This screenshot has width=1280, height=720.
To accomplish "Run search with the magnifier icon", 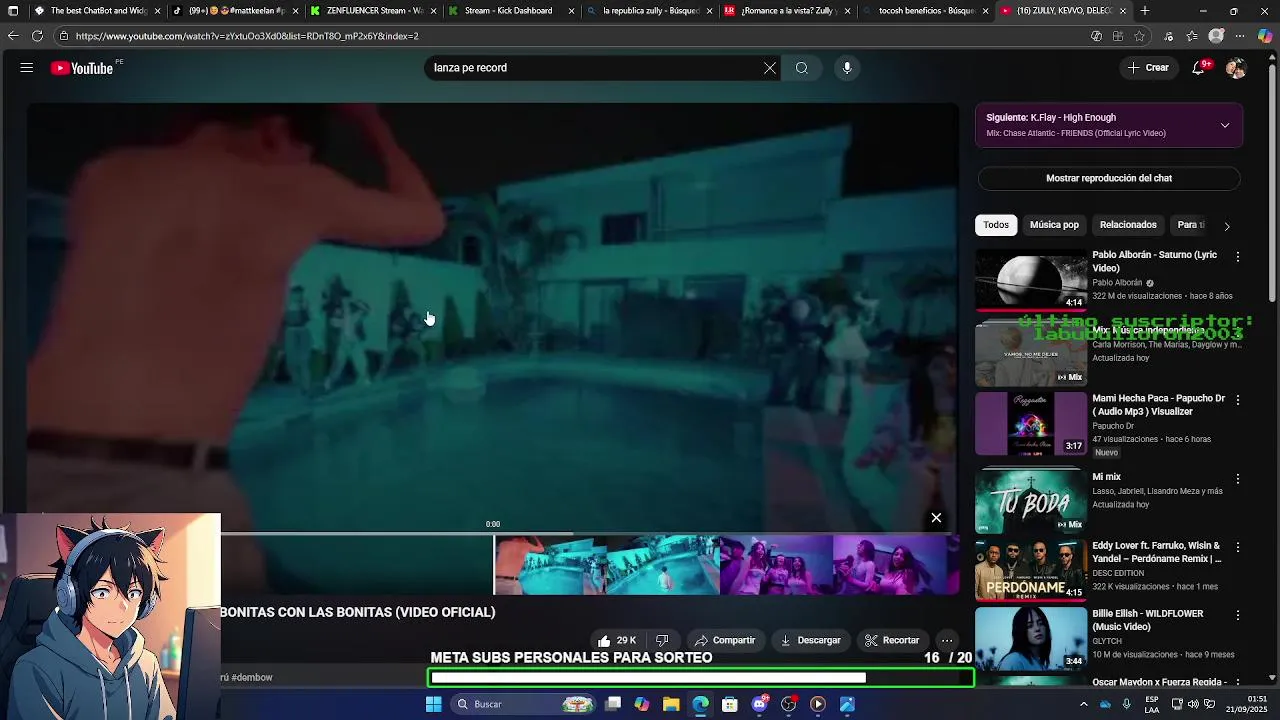I will click(802, 68).
